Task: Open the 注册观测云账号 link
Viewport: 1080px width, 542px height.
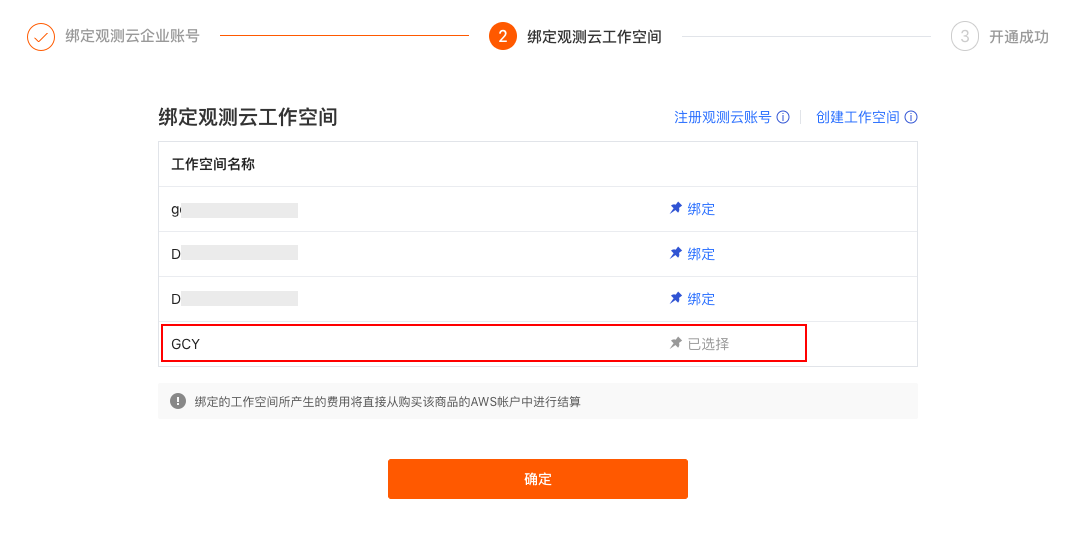Action: point(723,117)
